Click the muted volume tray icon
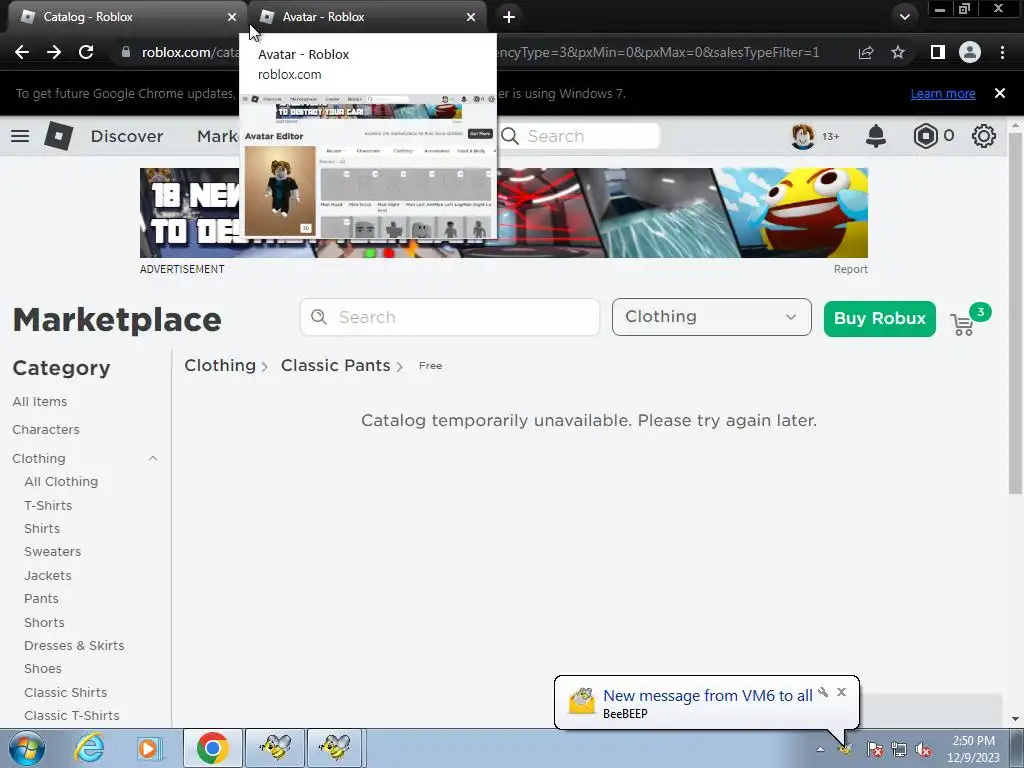Viewport: 1024px width, 768px height. click(x=923, y=750)
